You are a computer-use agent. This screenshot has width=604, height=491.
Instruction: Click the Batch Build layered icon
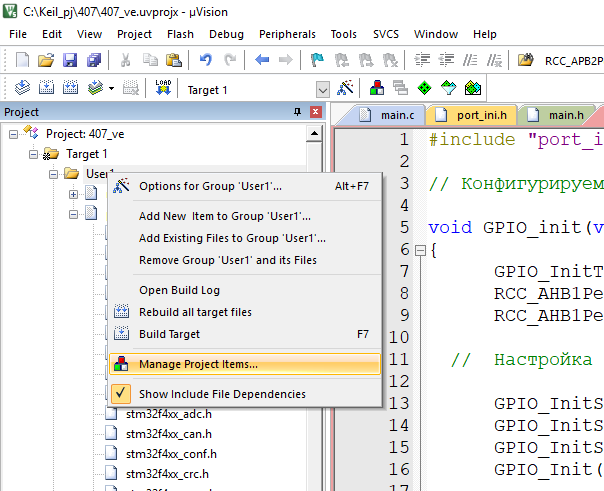[x=95, y=88]
